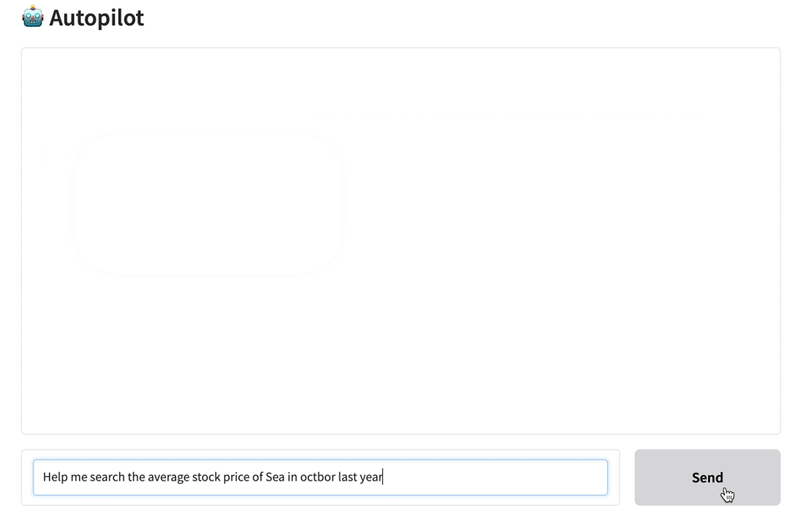Screen dimensions: 800x523
Task: Click the misspelled word "octbor" in the input
Action: (317, 477)
